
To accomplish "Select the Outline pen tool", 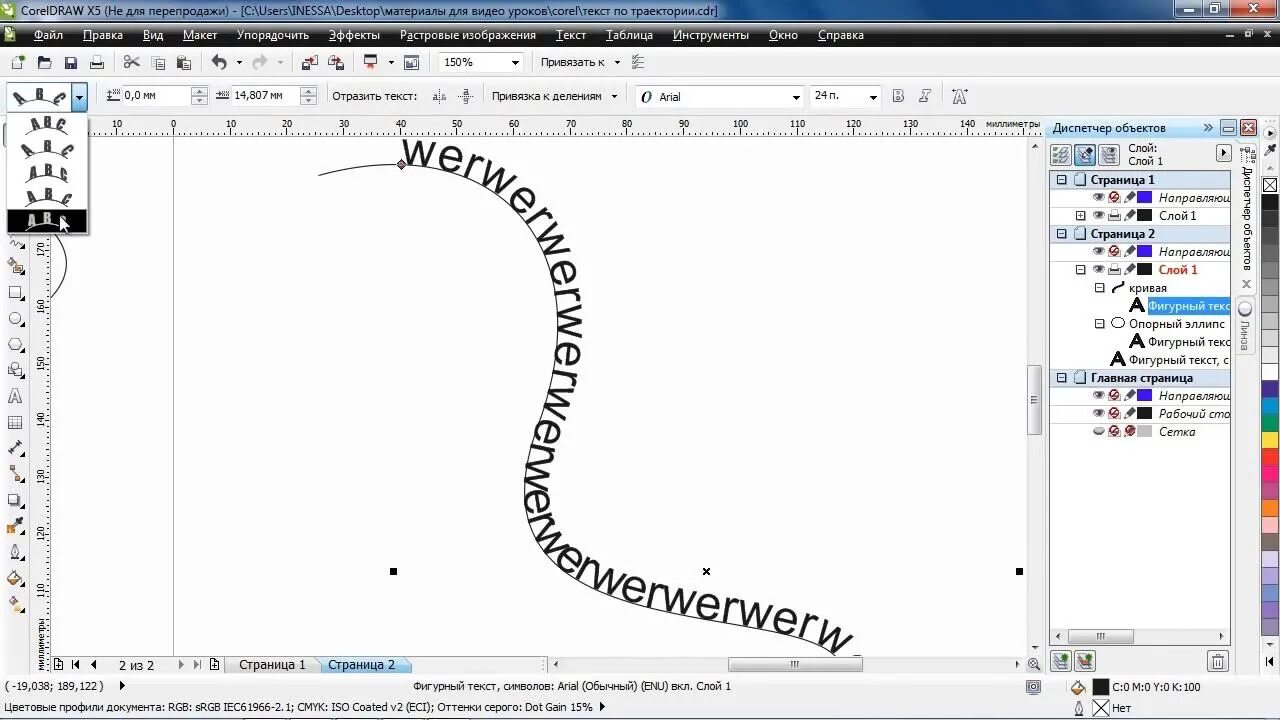I will (16, 552).
